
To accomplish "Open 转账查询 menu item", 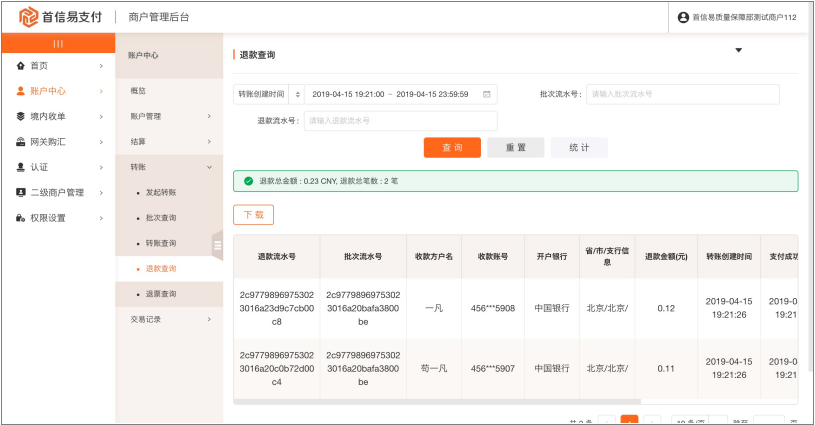I will 161,243.
